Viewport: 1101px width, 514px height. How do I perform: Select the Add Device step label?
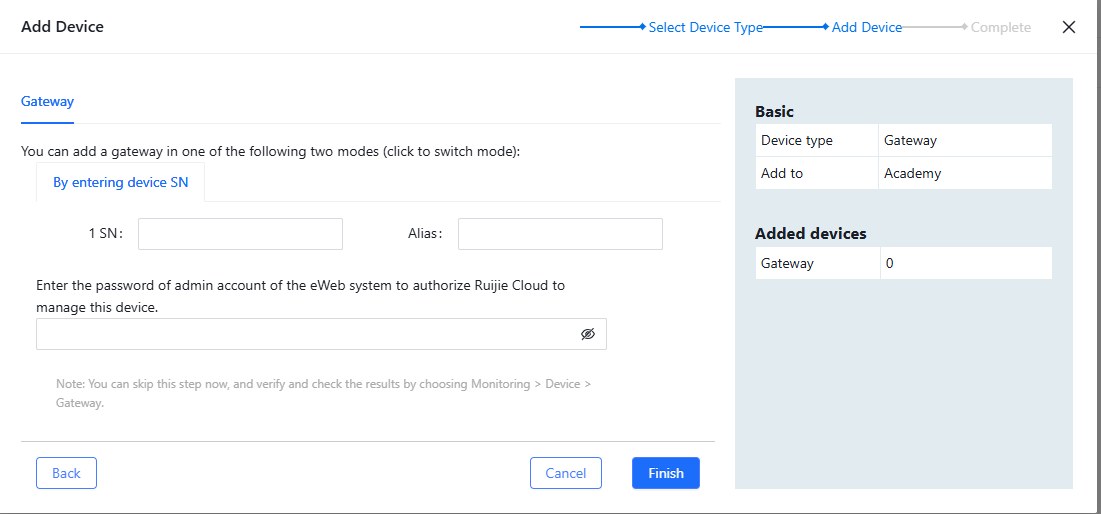[866, 27]
